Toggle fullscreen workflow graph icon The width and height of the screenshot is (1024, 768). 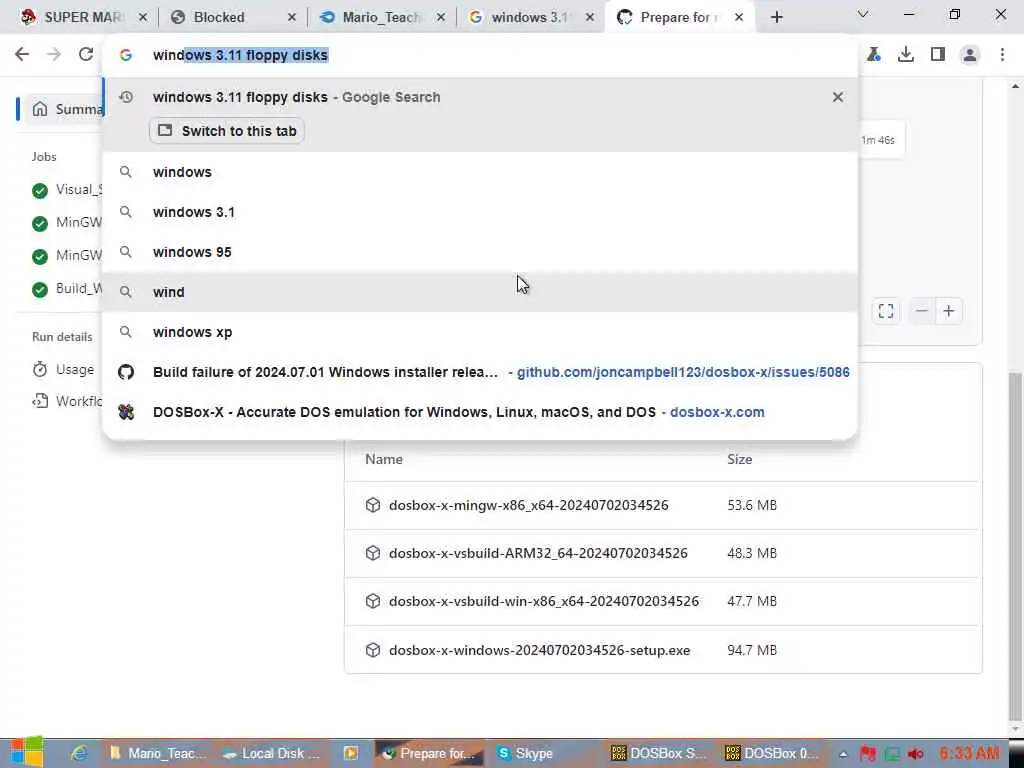tap(886, 312)
